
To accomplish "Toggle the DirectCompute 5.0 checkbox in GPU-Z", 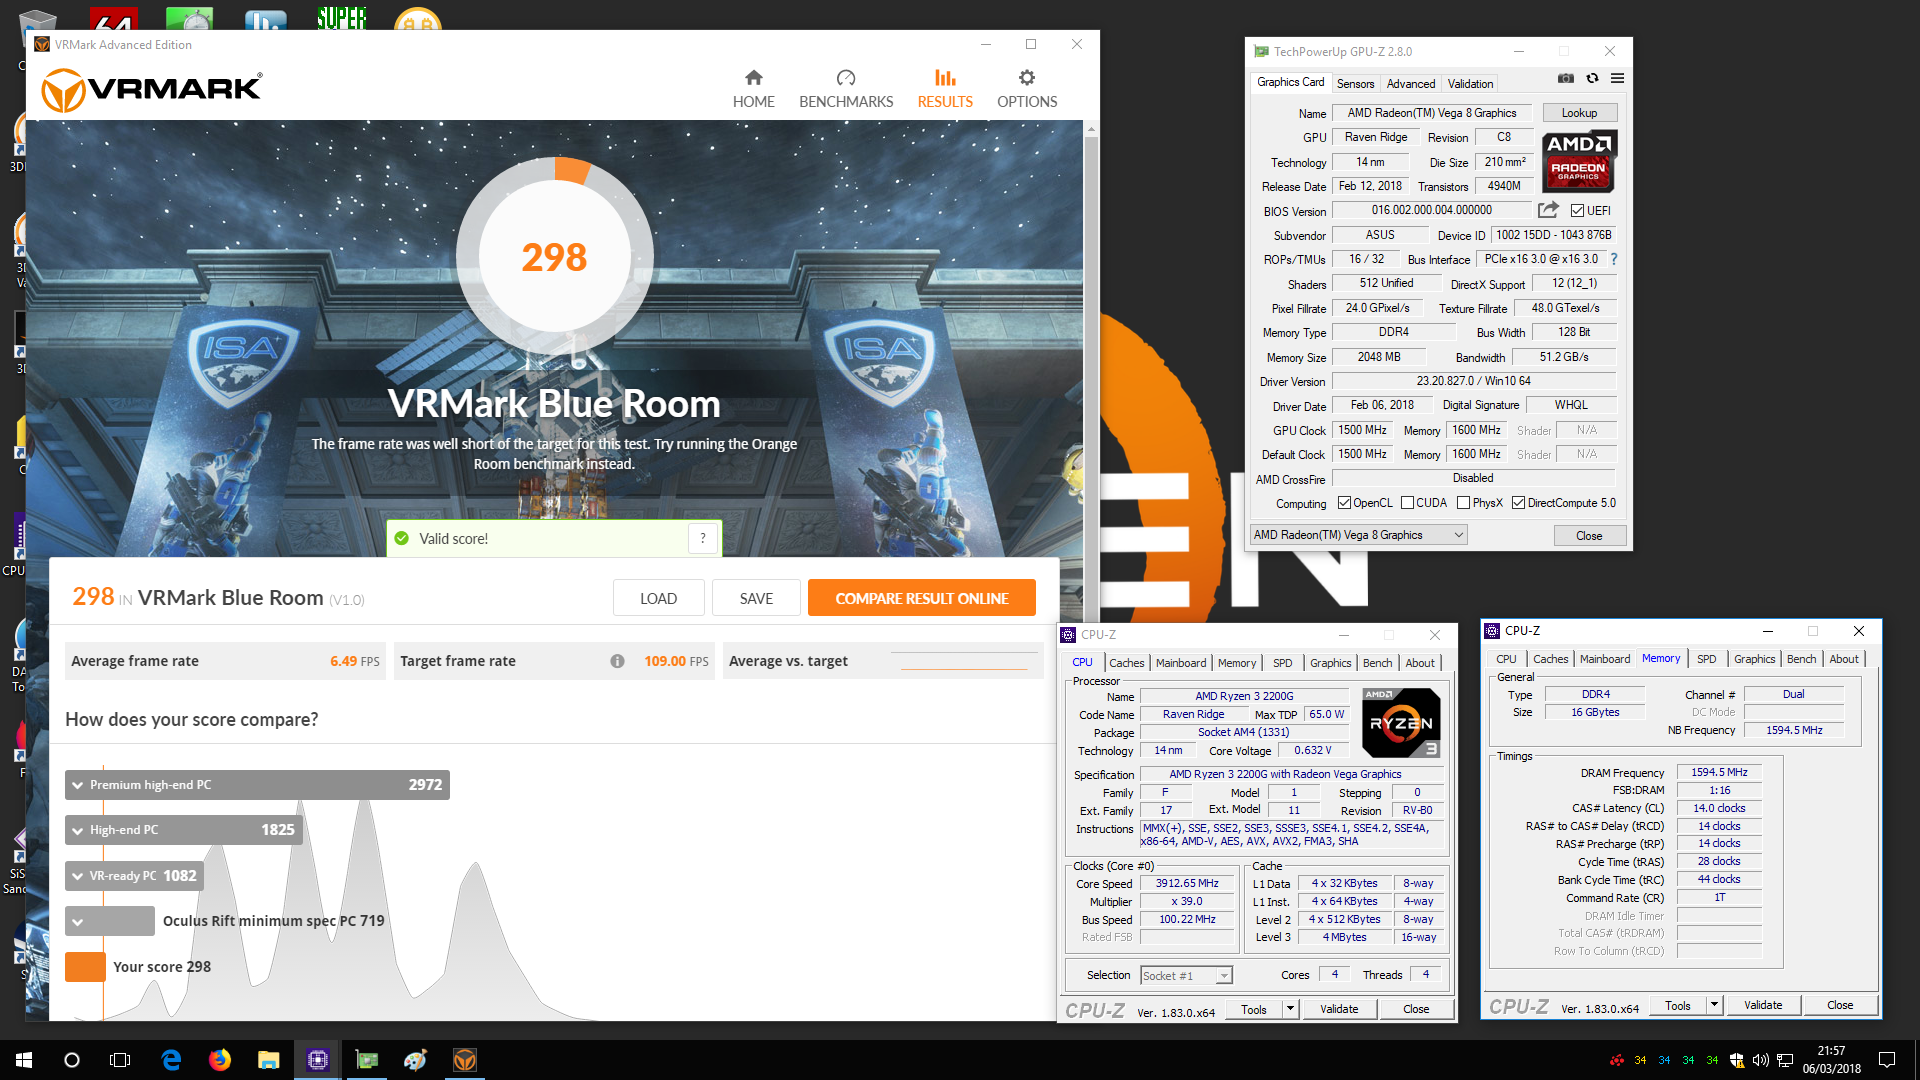I will (x=1519, y=503).
